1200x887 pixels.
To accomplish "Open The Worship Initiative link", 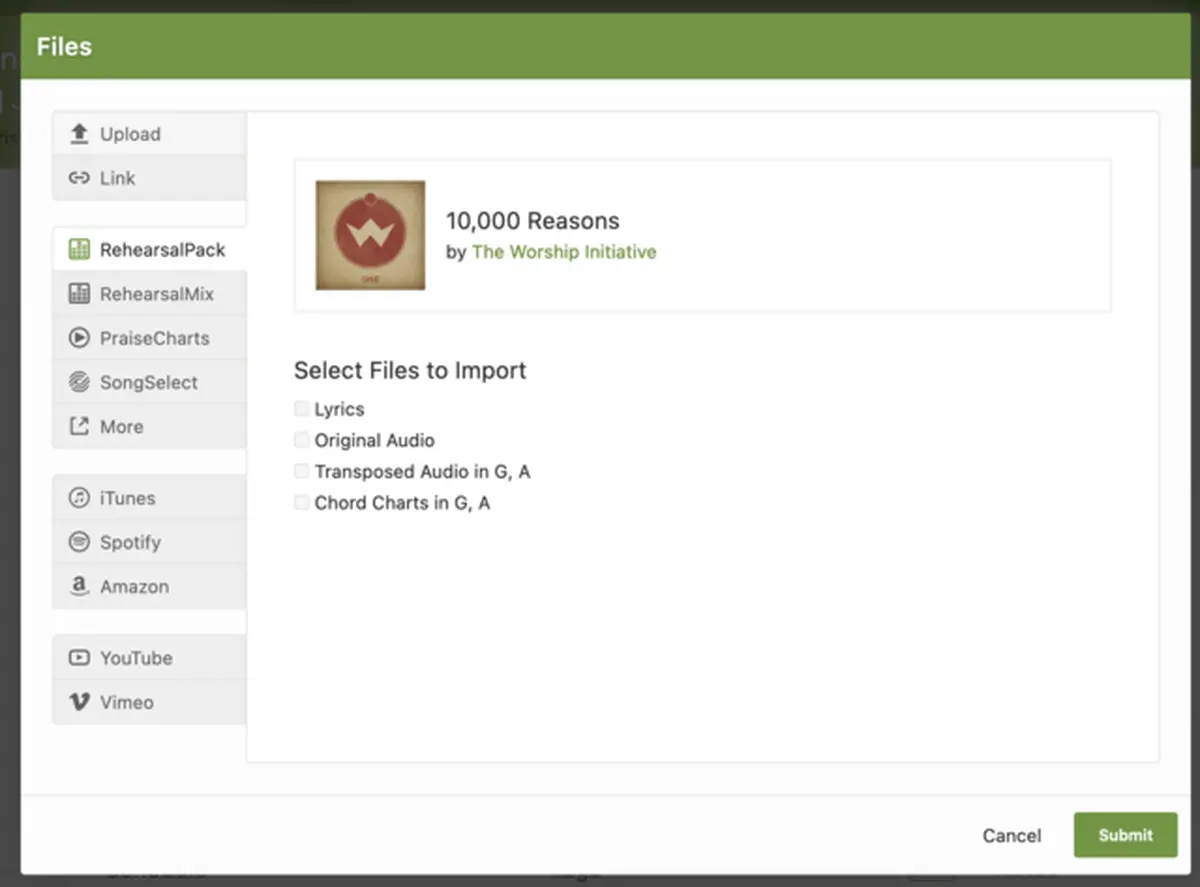I will [x=564, y=252].
